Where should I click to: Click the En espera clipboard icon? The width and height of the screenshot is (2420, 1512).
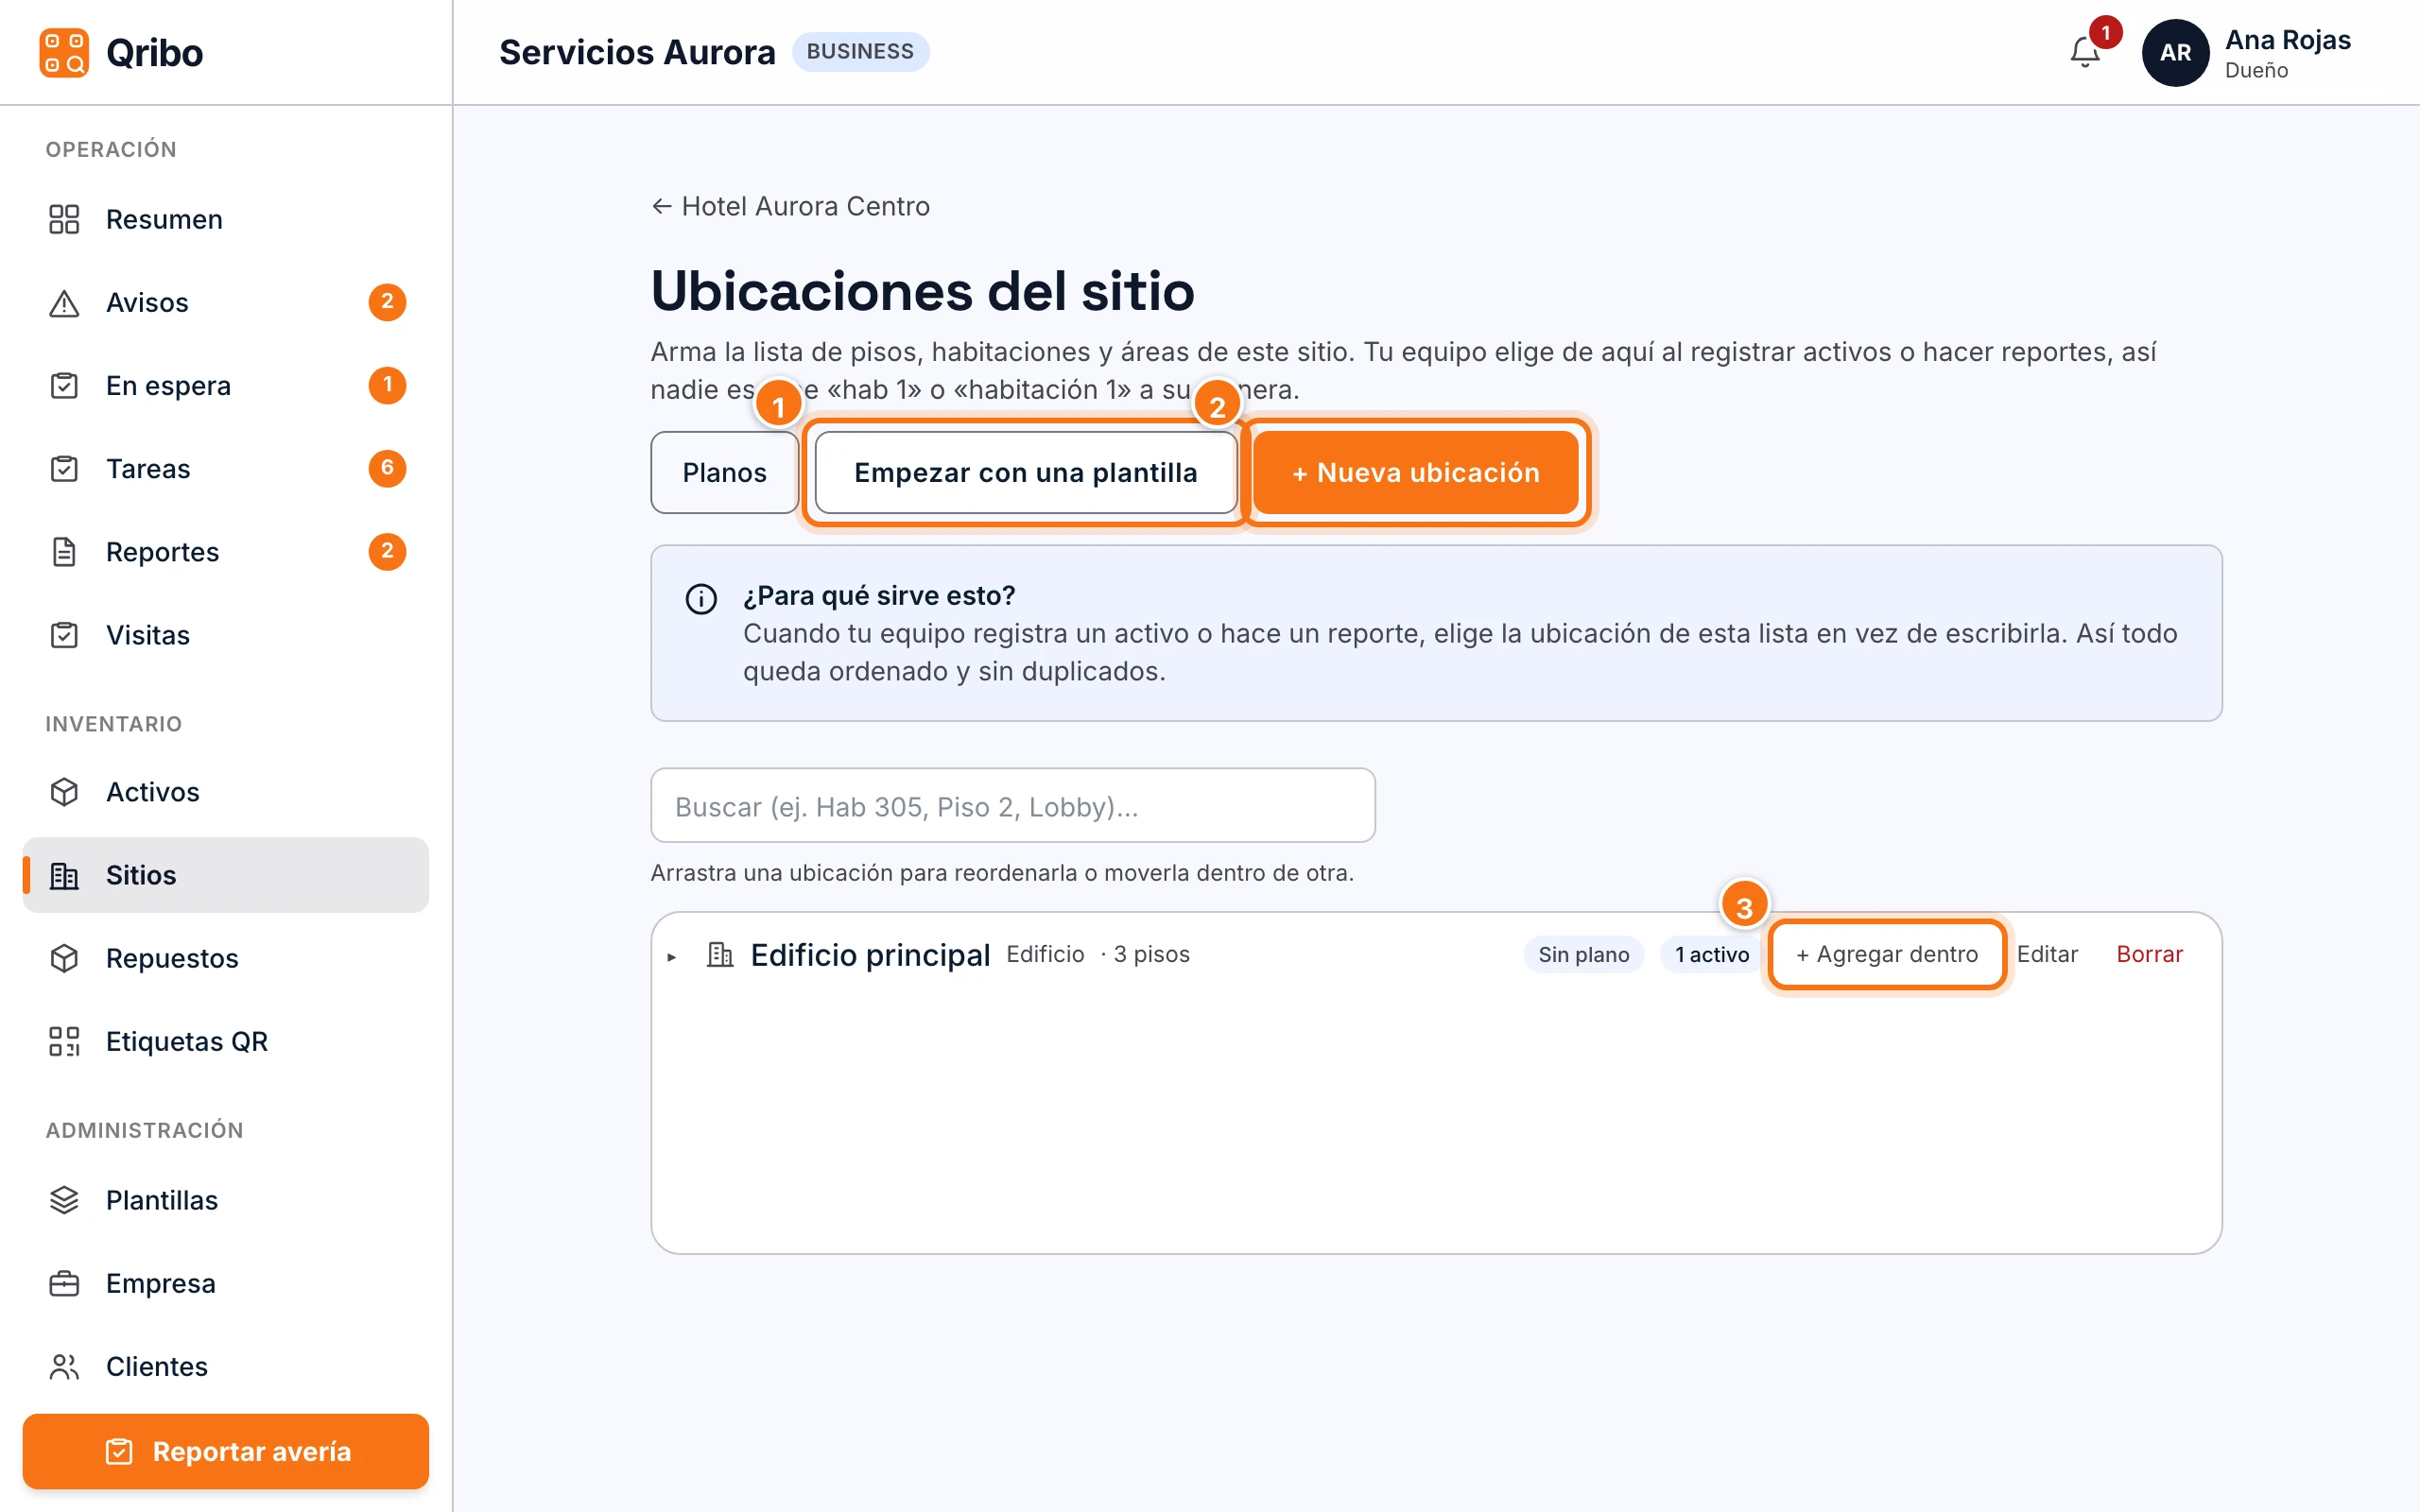tap(64, 385)
